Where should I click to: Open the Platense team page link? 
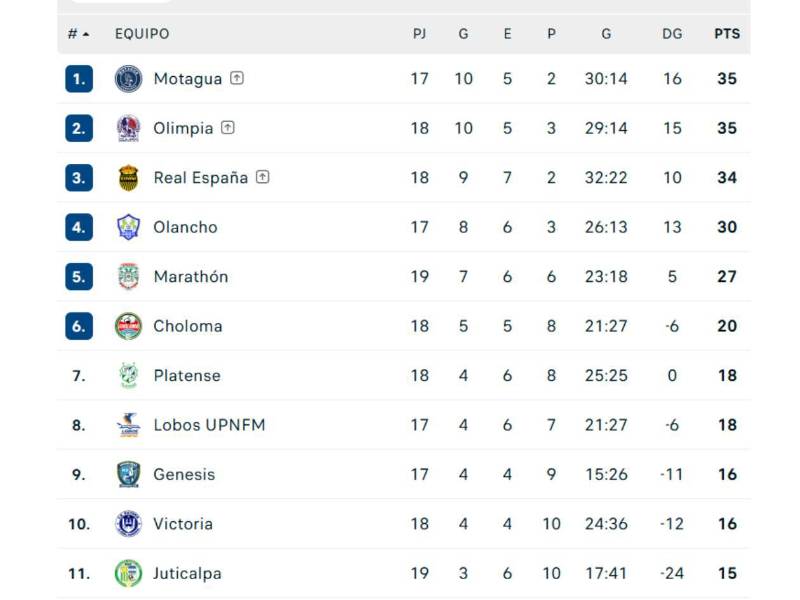click(186, 375)
